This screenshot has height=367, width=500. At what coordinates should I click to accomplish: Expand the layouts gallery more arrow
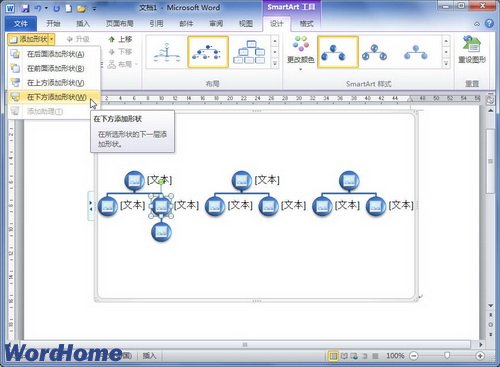(275, 63)
